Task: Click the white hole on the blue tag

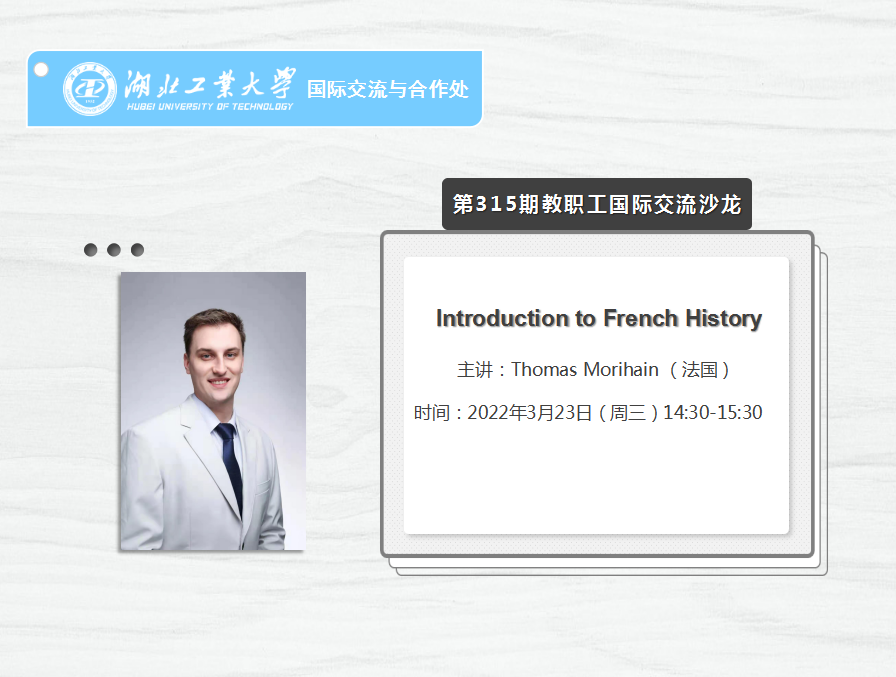Action: tap(41, 69)
